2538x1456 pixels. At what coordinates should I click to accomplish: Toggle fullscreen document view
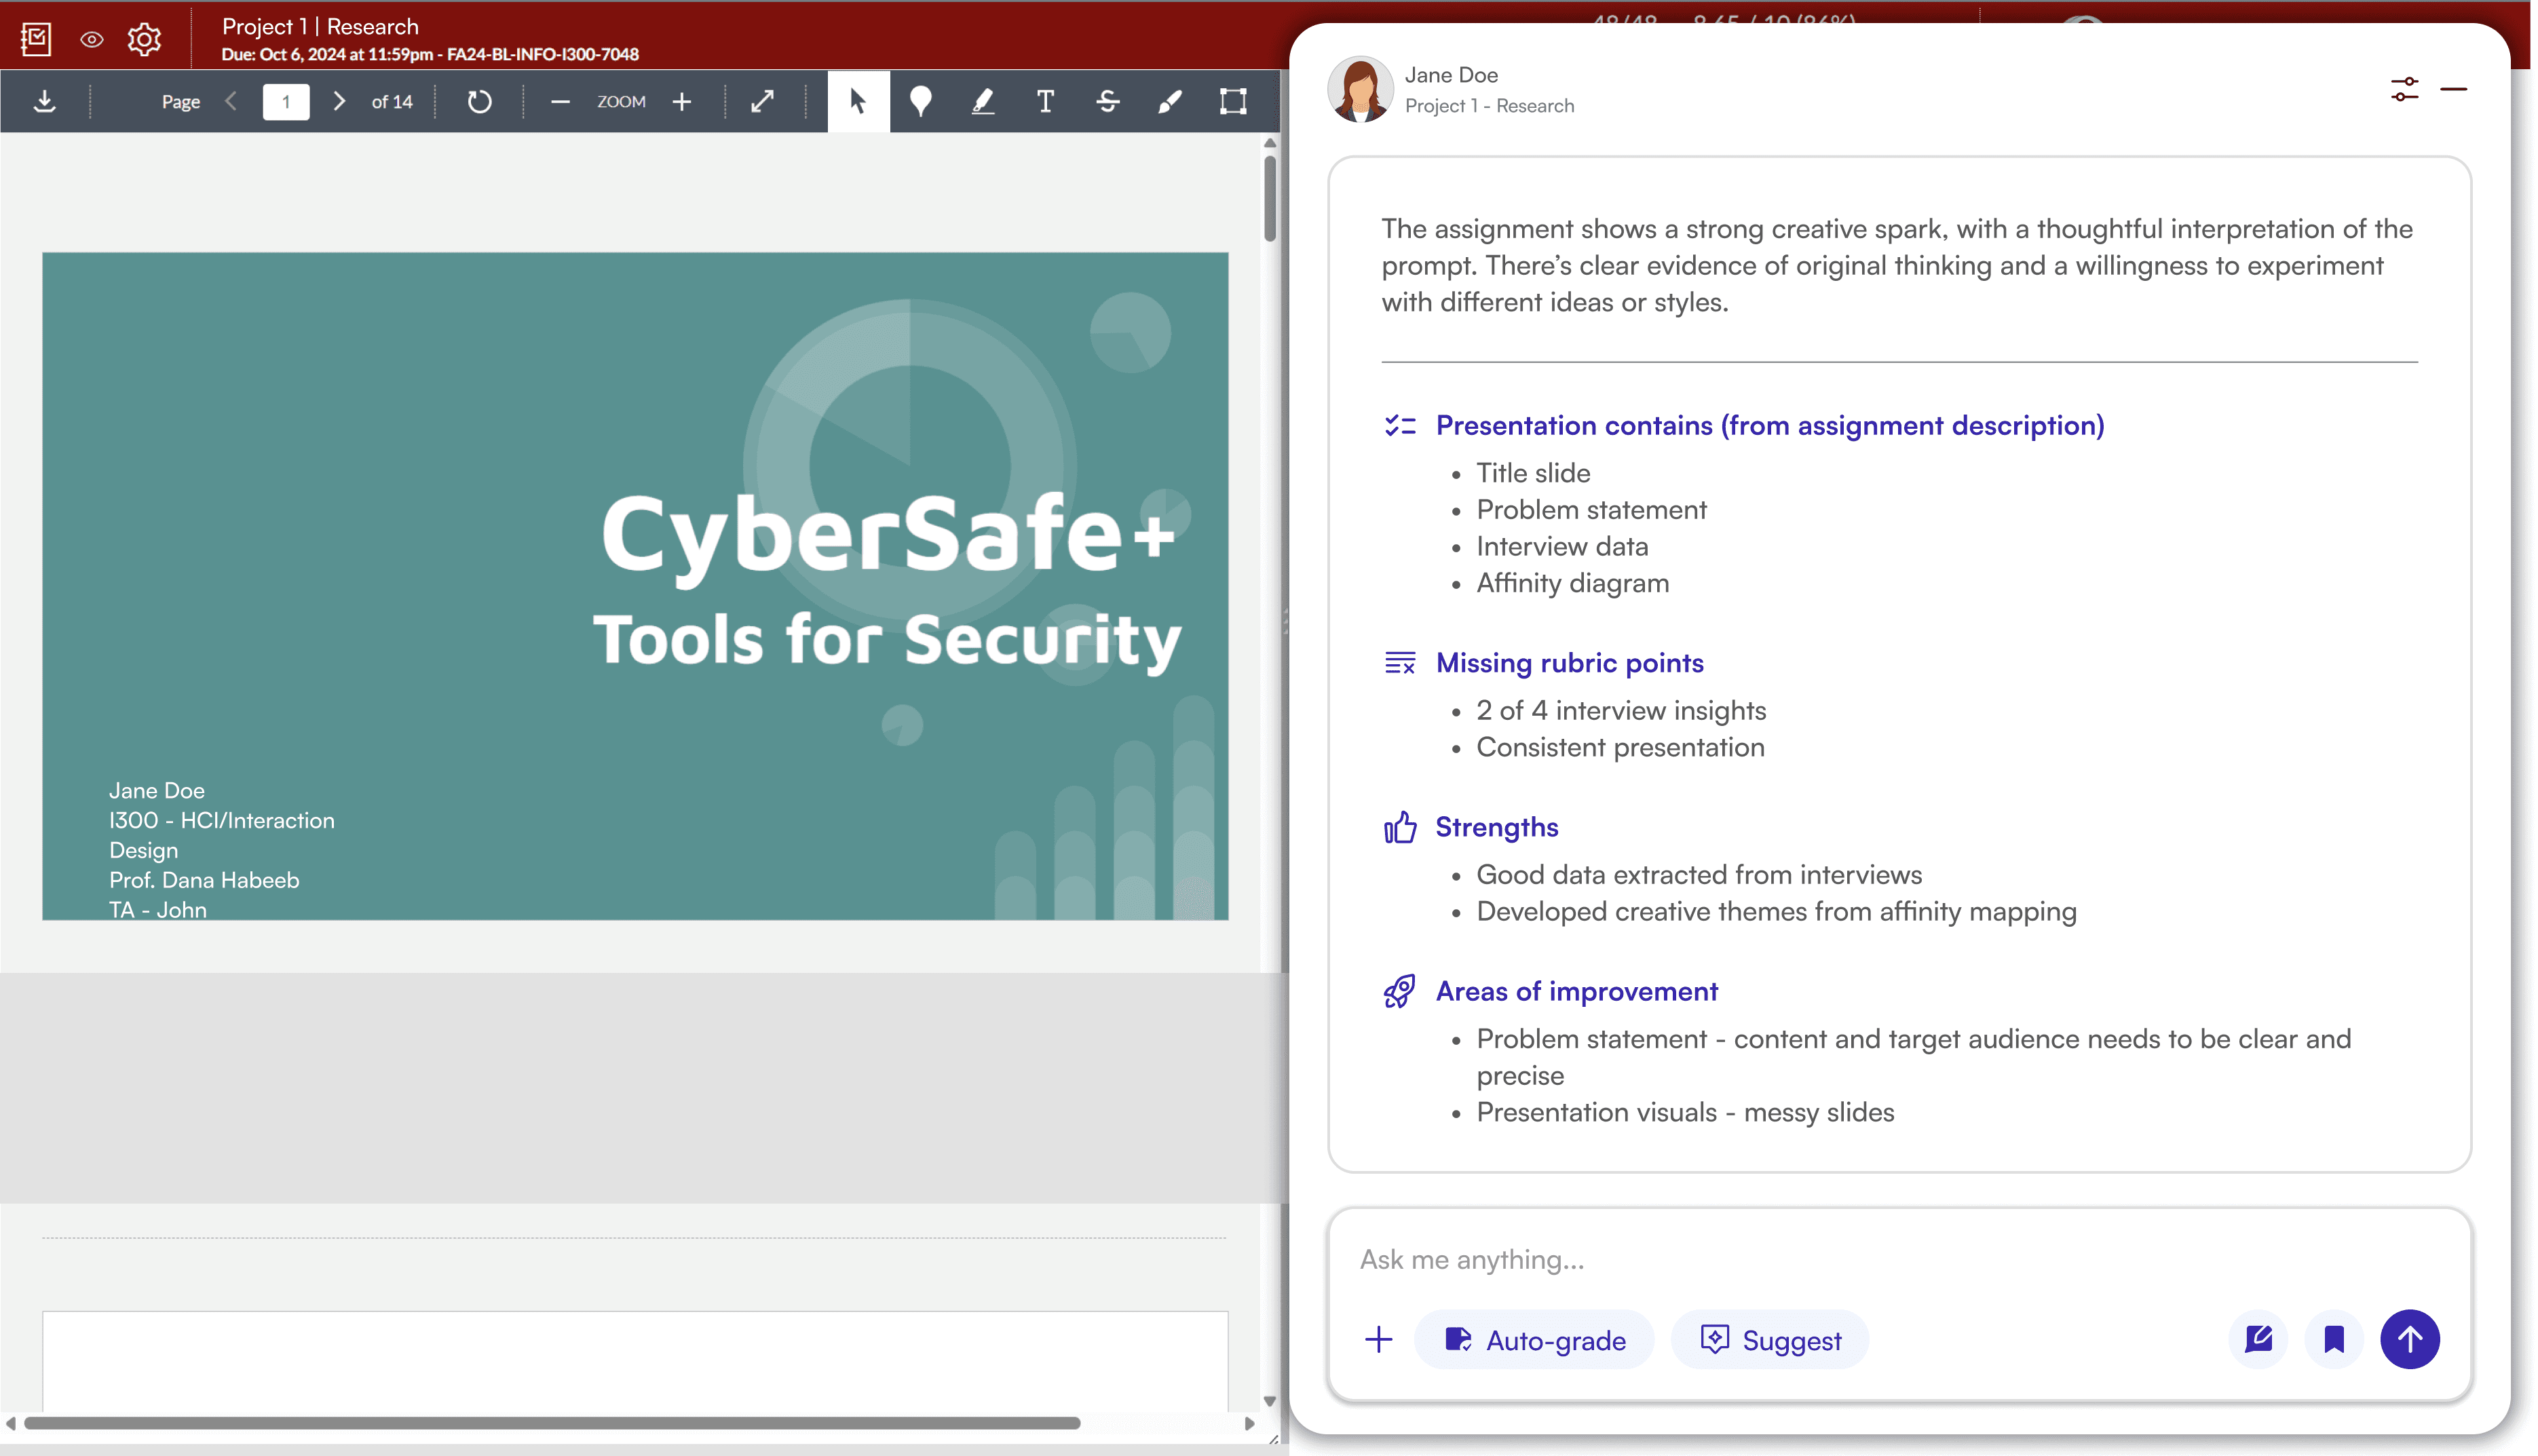click(x=763, y=101)
